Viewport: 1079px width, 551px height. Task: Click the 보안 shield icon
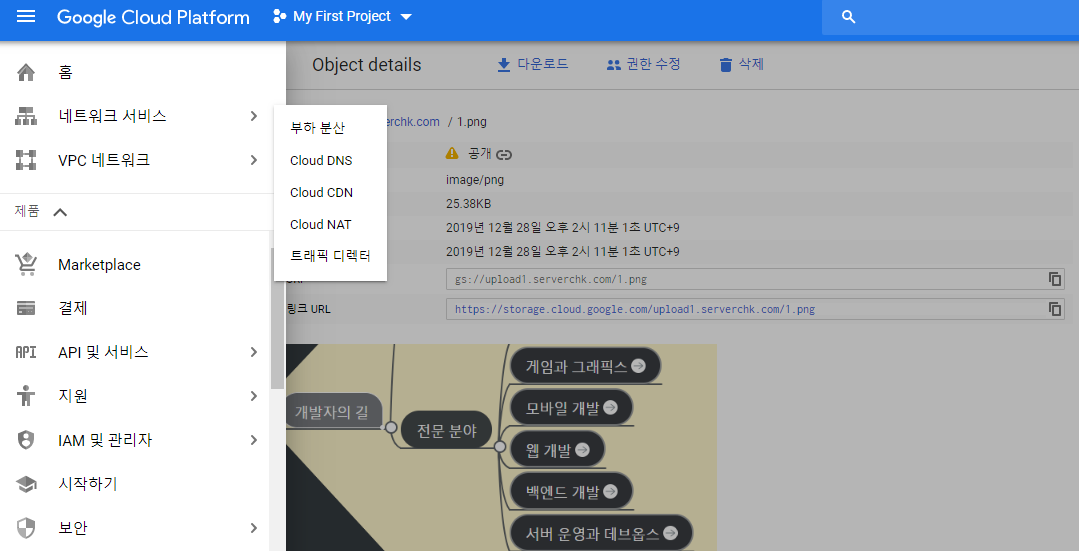(25, 528)
